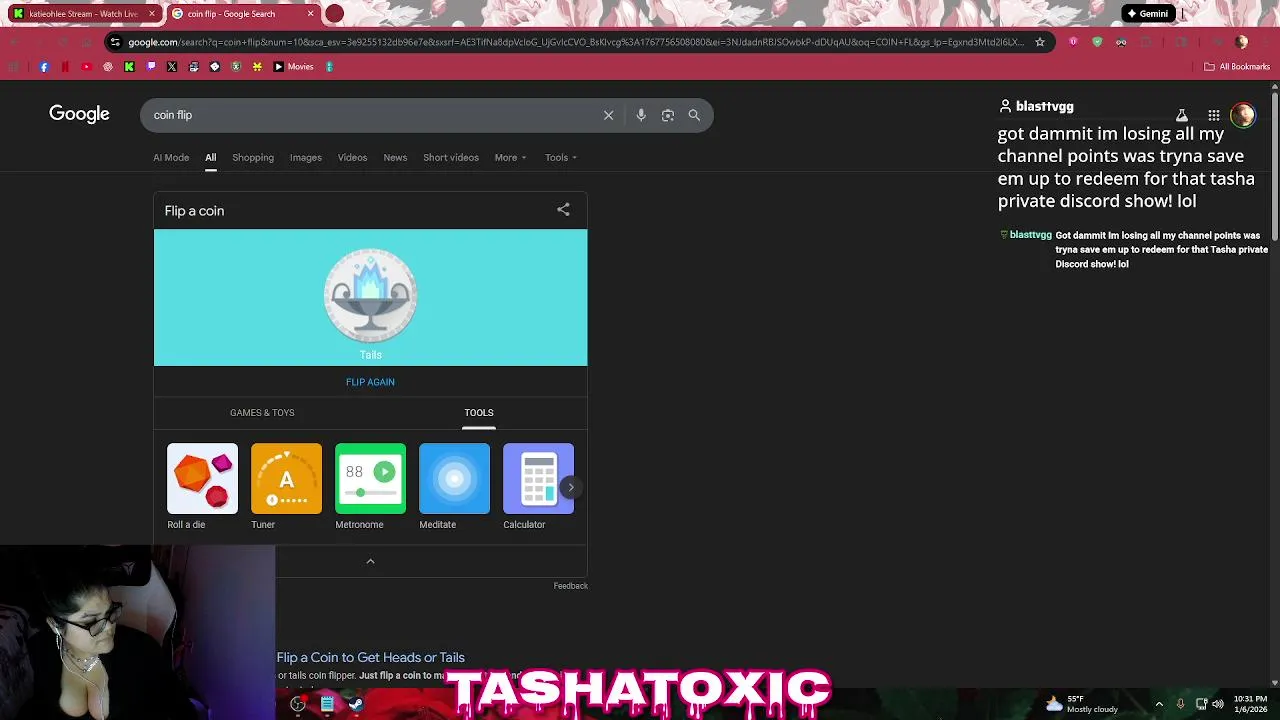
Task: Switch to katieohlee Stream browser tab
Action: click(84, 14)
